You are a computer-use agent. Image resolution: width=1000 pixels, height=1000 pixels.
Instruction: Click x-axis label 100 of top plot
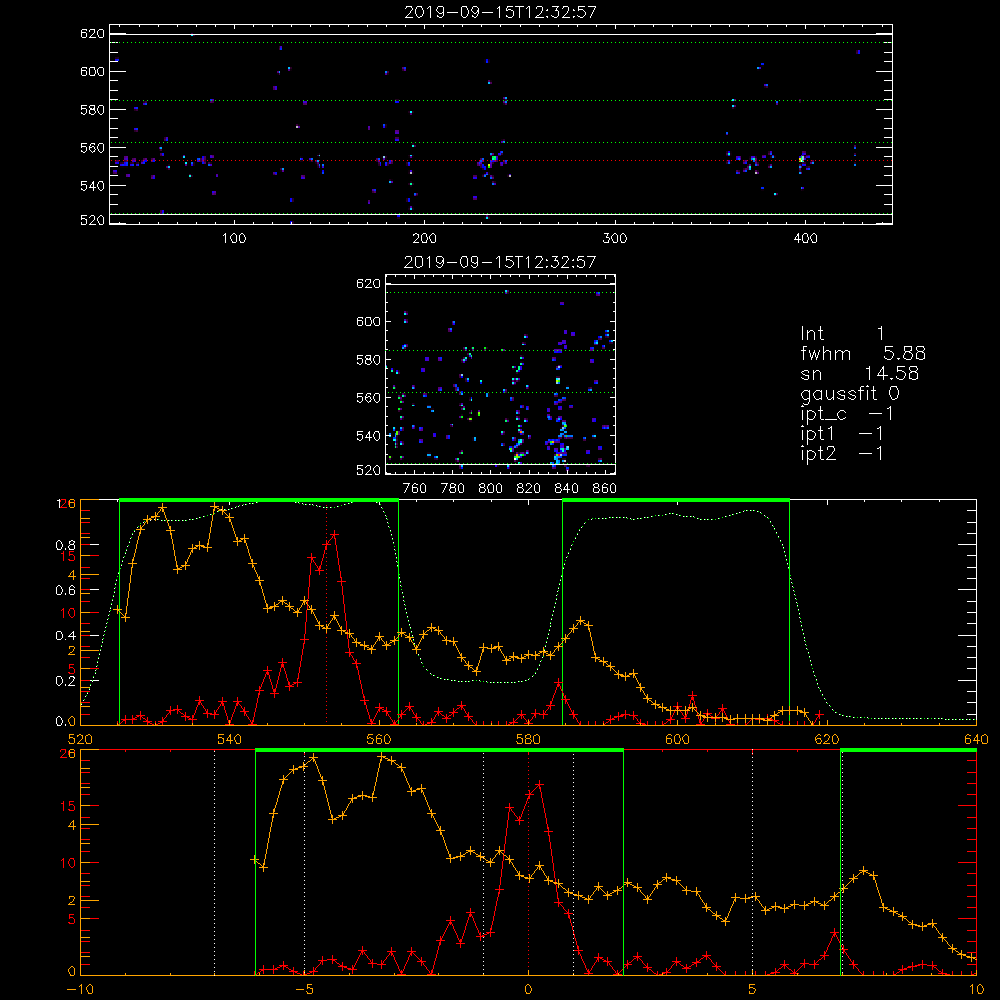click(x=234, y=239)
